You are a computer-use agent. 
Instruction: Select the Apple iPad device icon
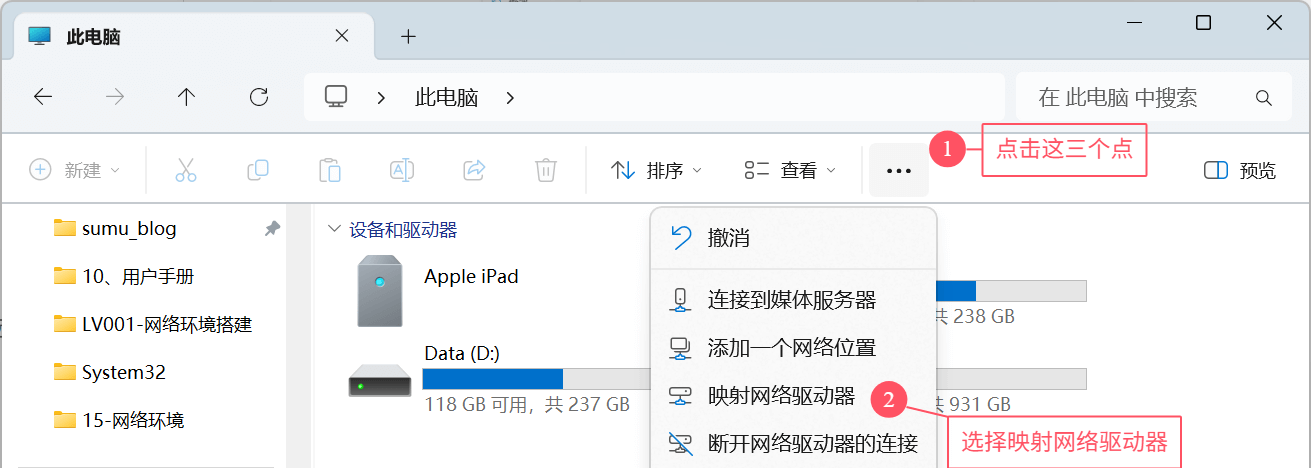pyautogui.click(x=380, y=290)
